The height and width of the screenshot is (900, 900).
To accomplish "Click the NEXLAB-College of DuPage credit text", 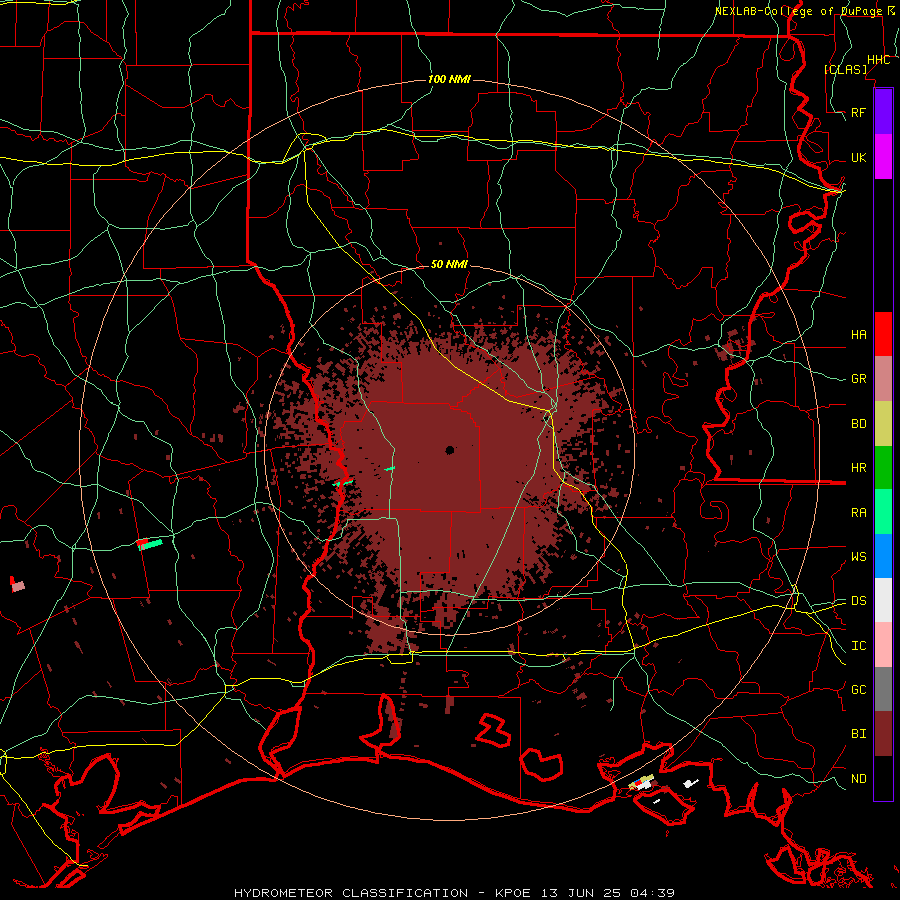I will pos(799,11).
